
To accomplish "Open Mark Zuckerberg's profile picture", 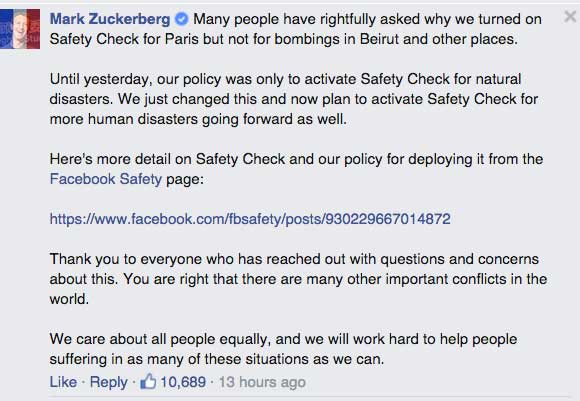I will point(20,29).
